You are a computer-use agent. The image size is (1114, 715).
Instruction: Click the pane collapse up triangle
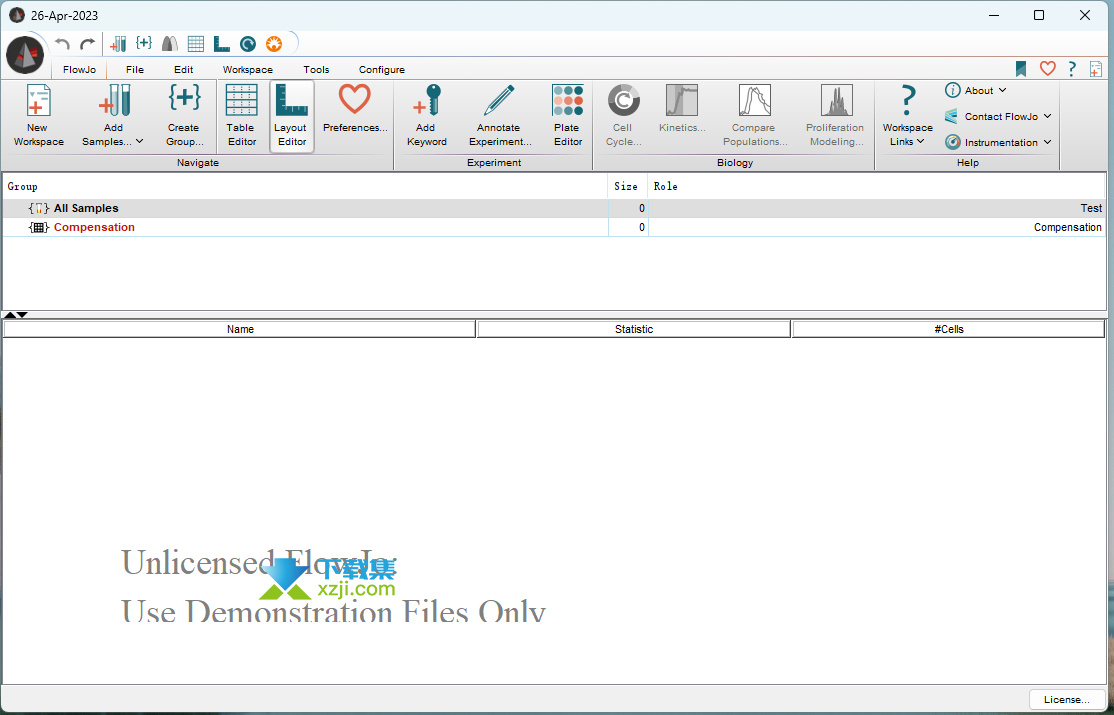coord(10,314)
